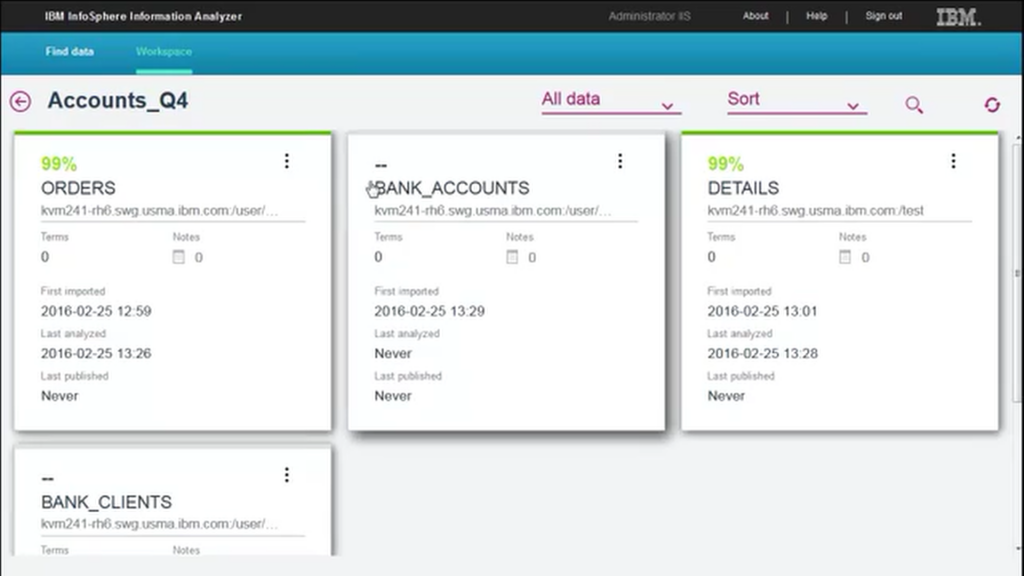Click the 99% quality score on ORDERS
This screenshot has width=1024, height=576.
[x=59, y=164]
